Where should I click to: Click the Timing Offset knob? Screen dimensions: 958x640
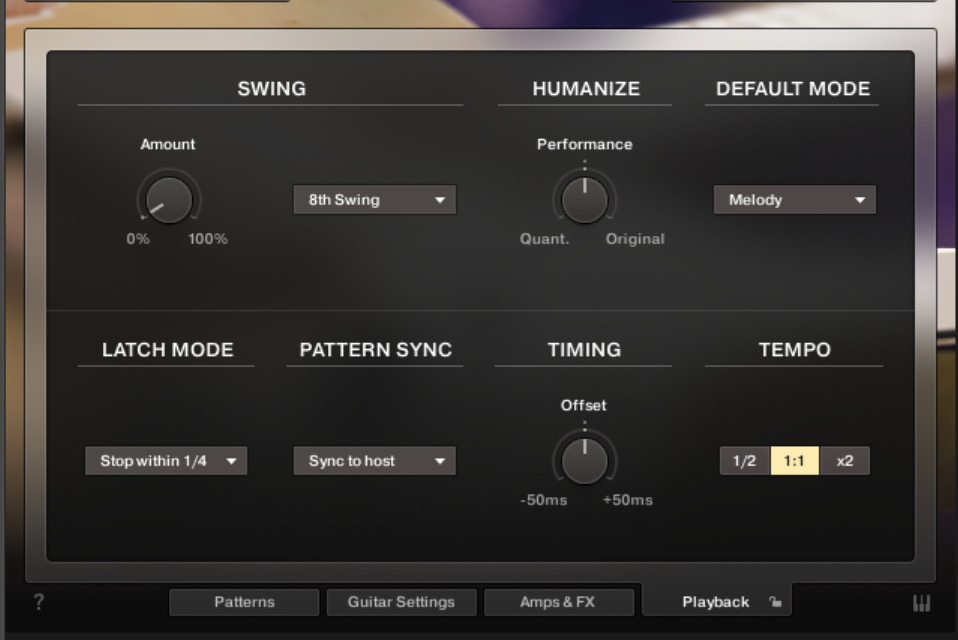coord(585,461)
